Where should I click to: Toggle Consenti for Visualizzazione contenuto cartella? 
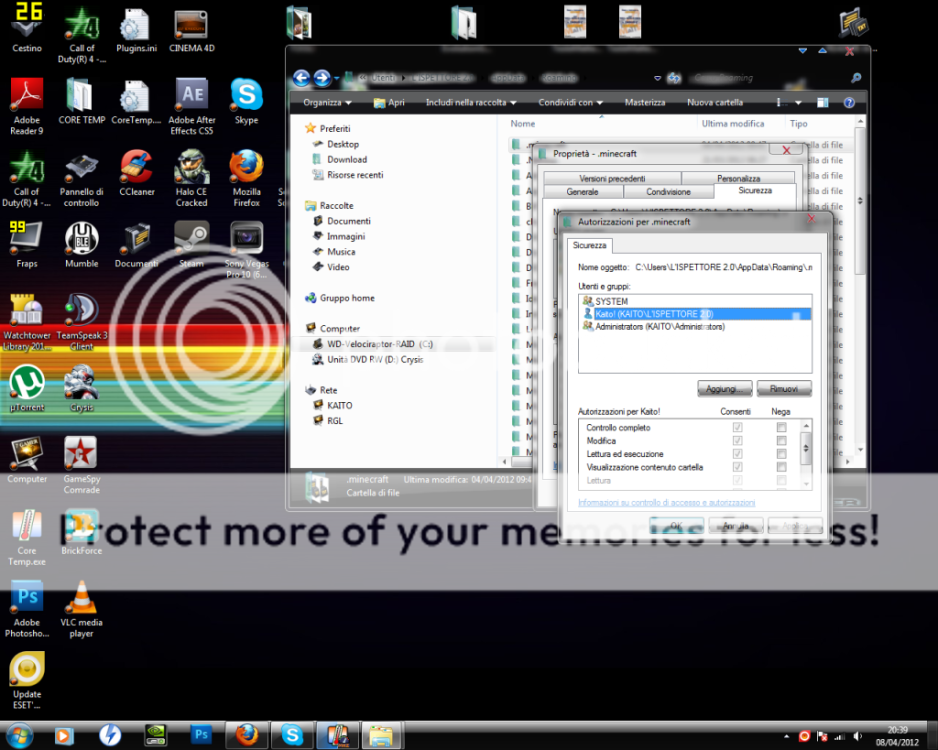pos(737,467)
